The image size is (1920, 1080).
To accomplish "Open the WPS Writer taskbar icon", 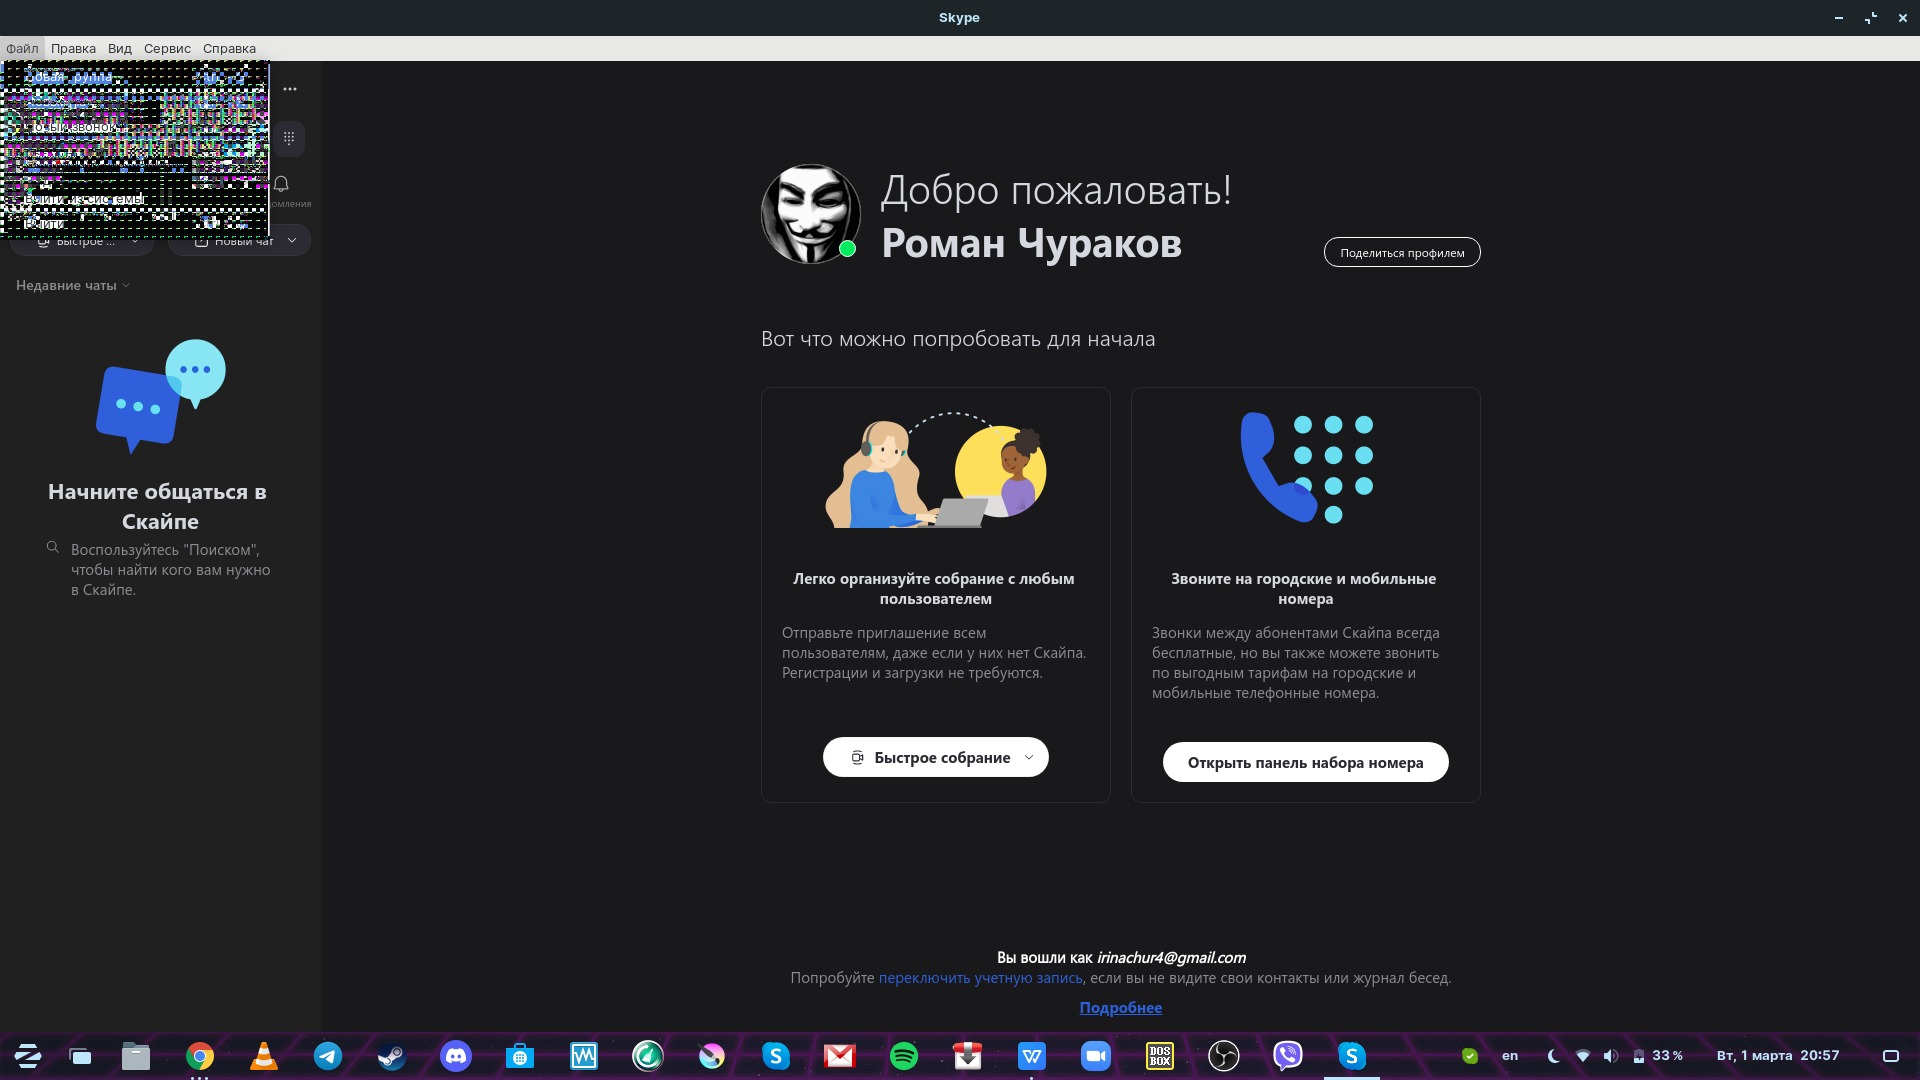I will (x=1032, y=1056).
